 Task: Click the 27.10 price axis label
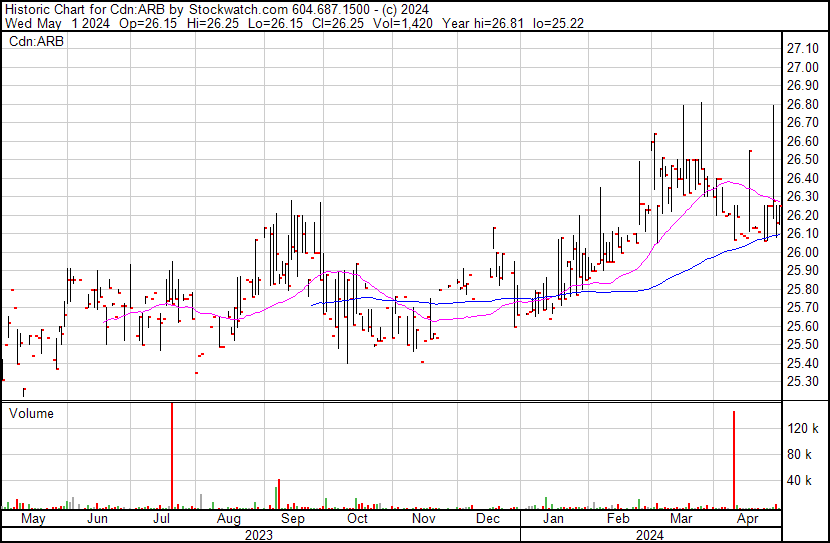[x=802, y=49]
